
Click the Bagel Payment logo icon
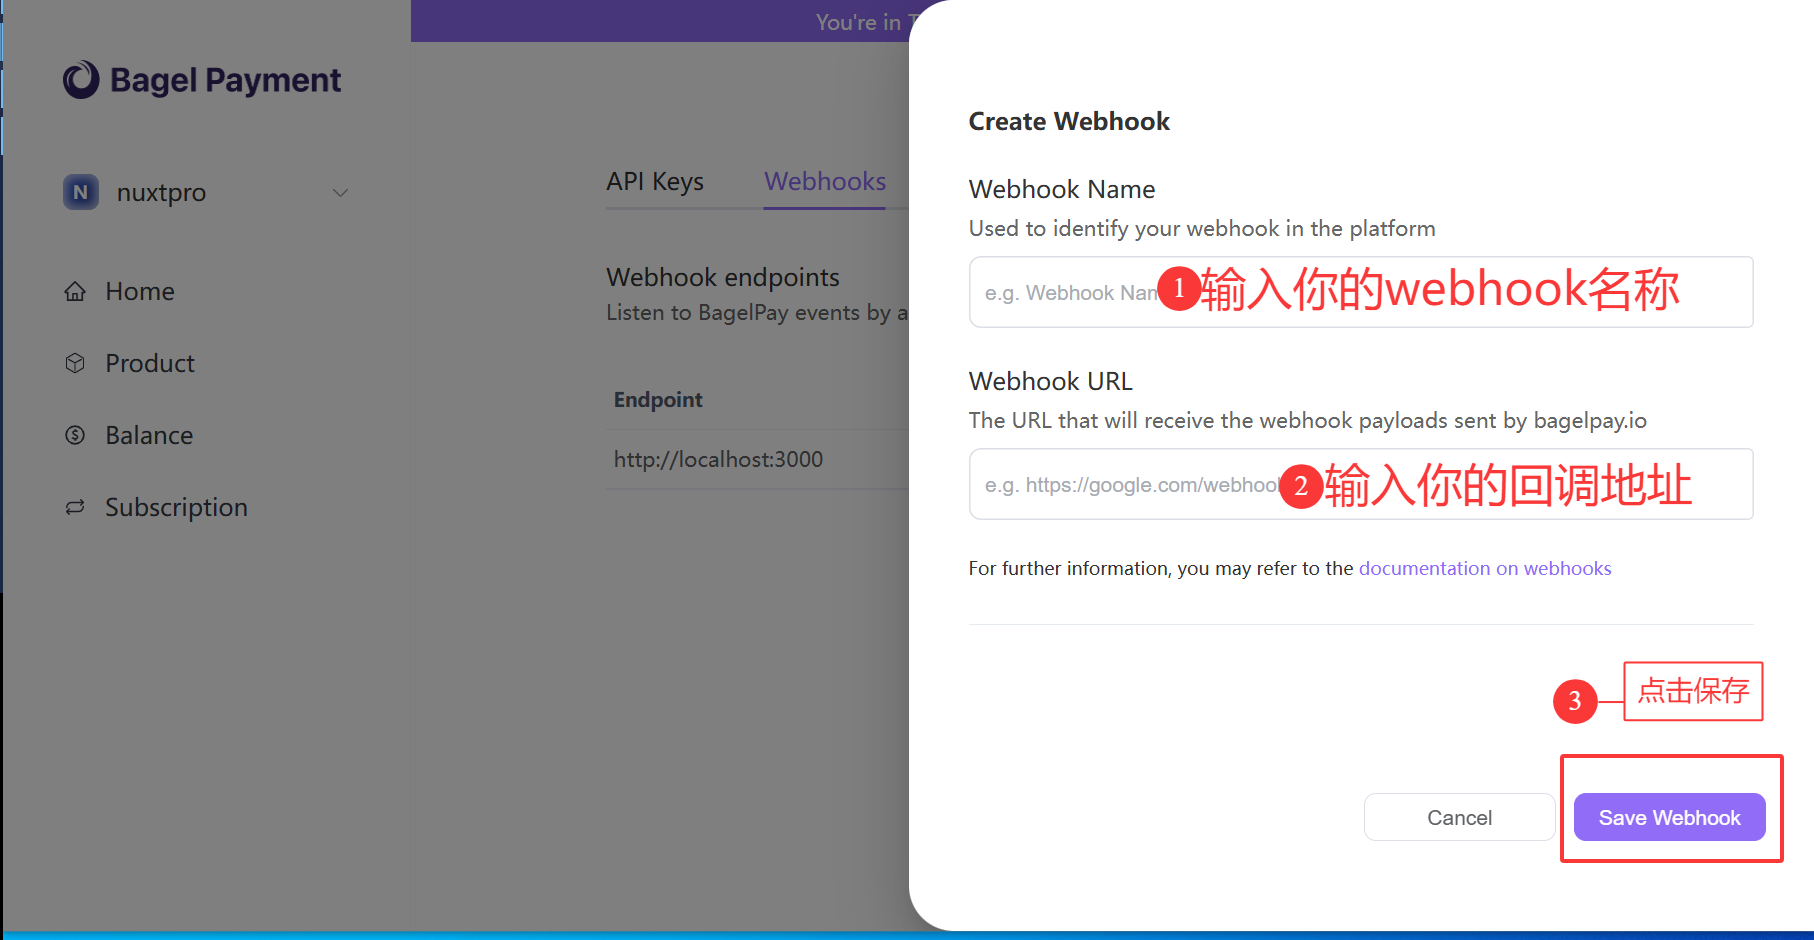point(81,80)
